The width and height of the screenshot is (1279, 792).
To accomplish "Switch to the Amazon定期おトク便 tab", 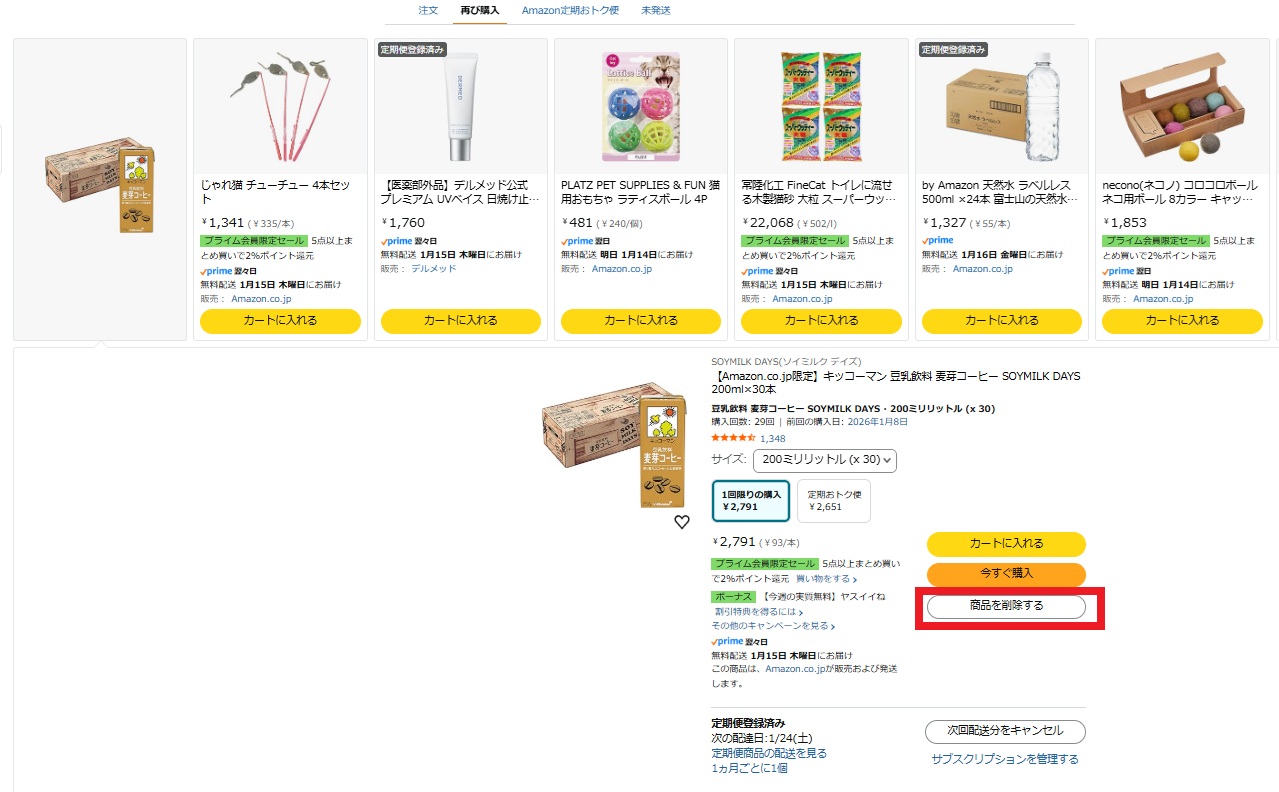I will [x=570, y=10].
